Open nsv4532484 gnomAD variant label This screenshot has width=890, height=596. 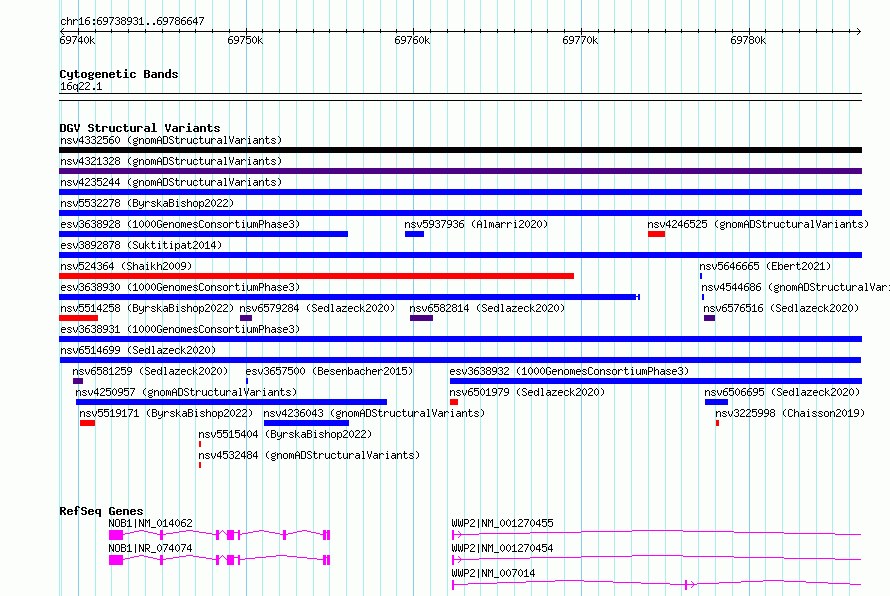pos(309,455)
